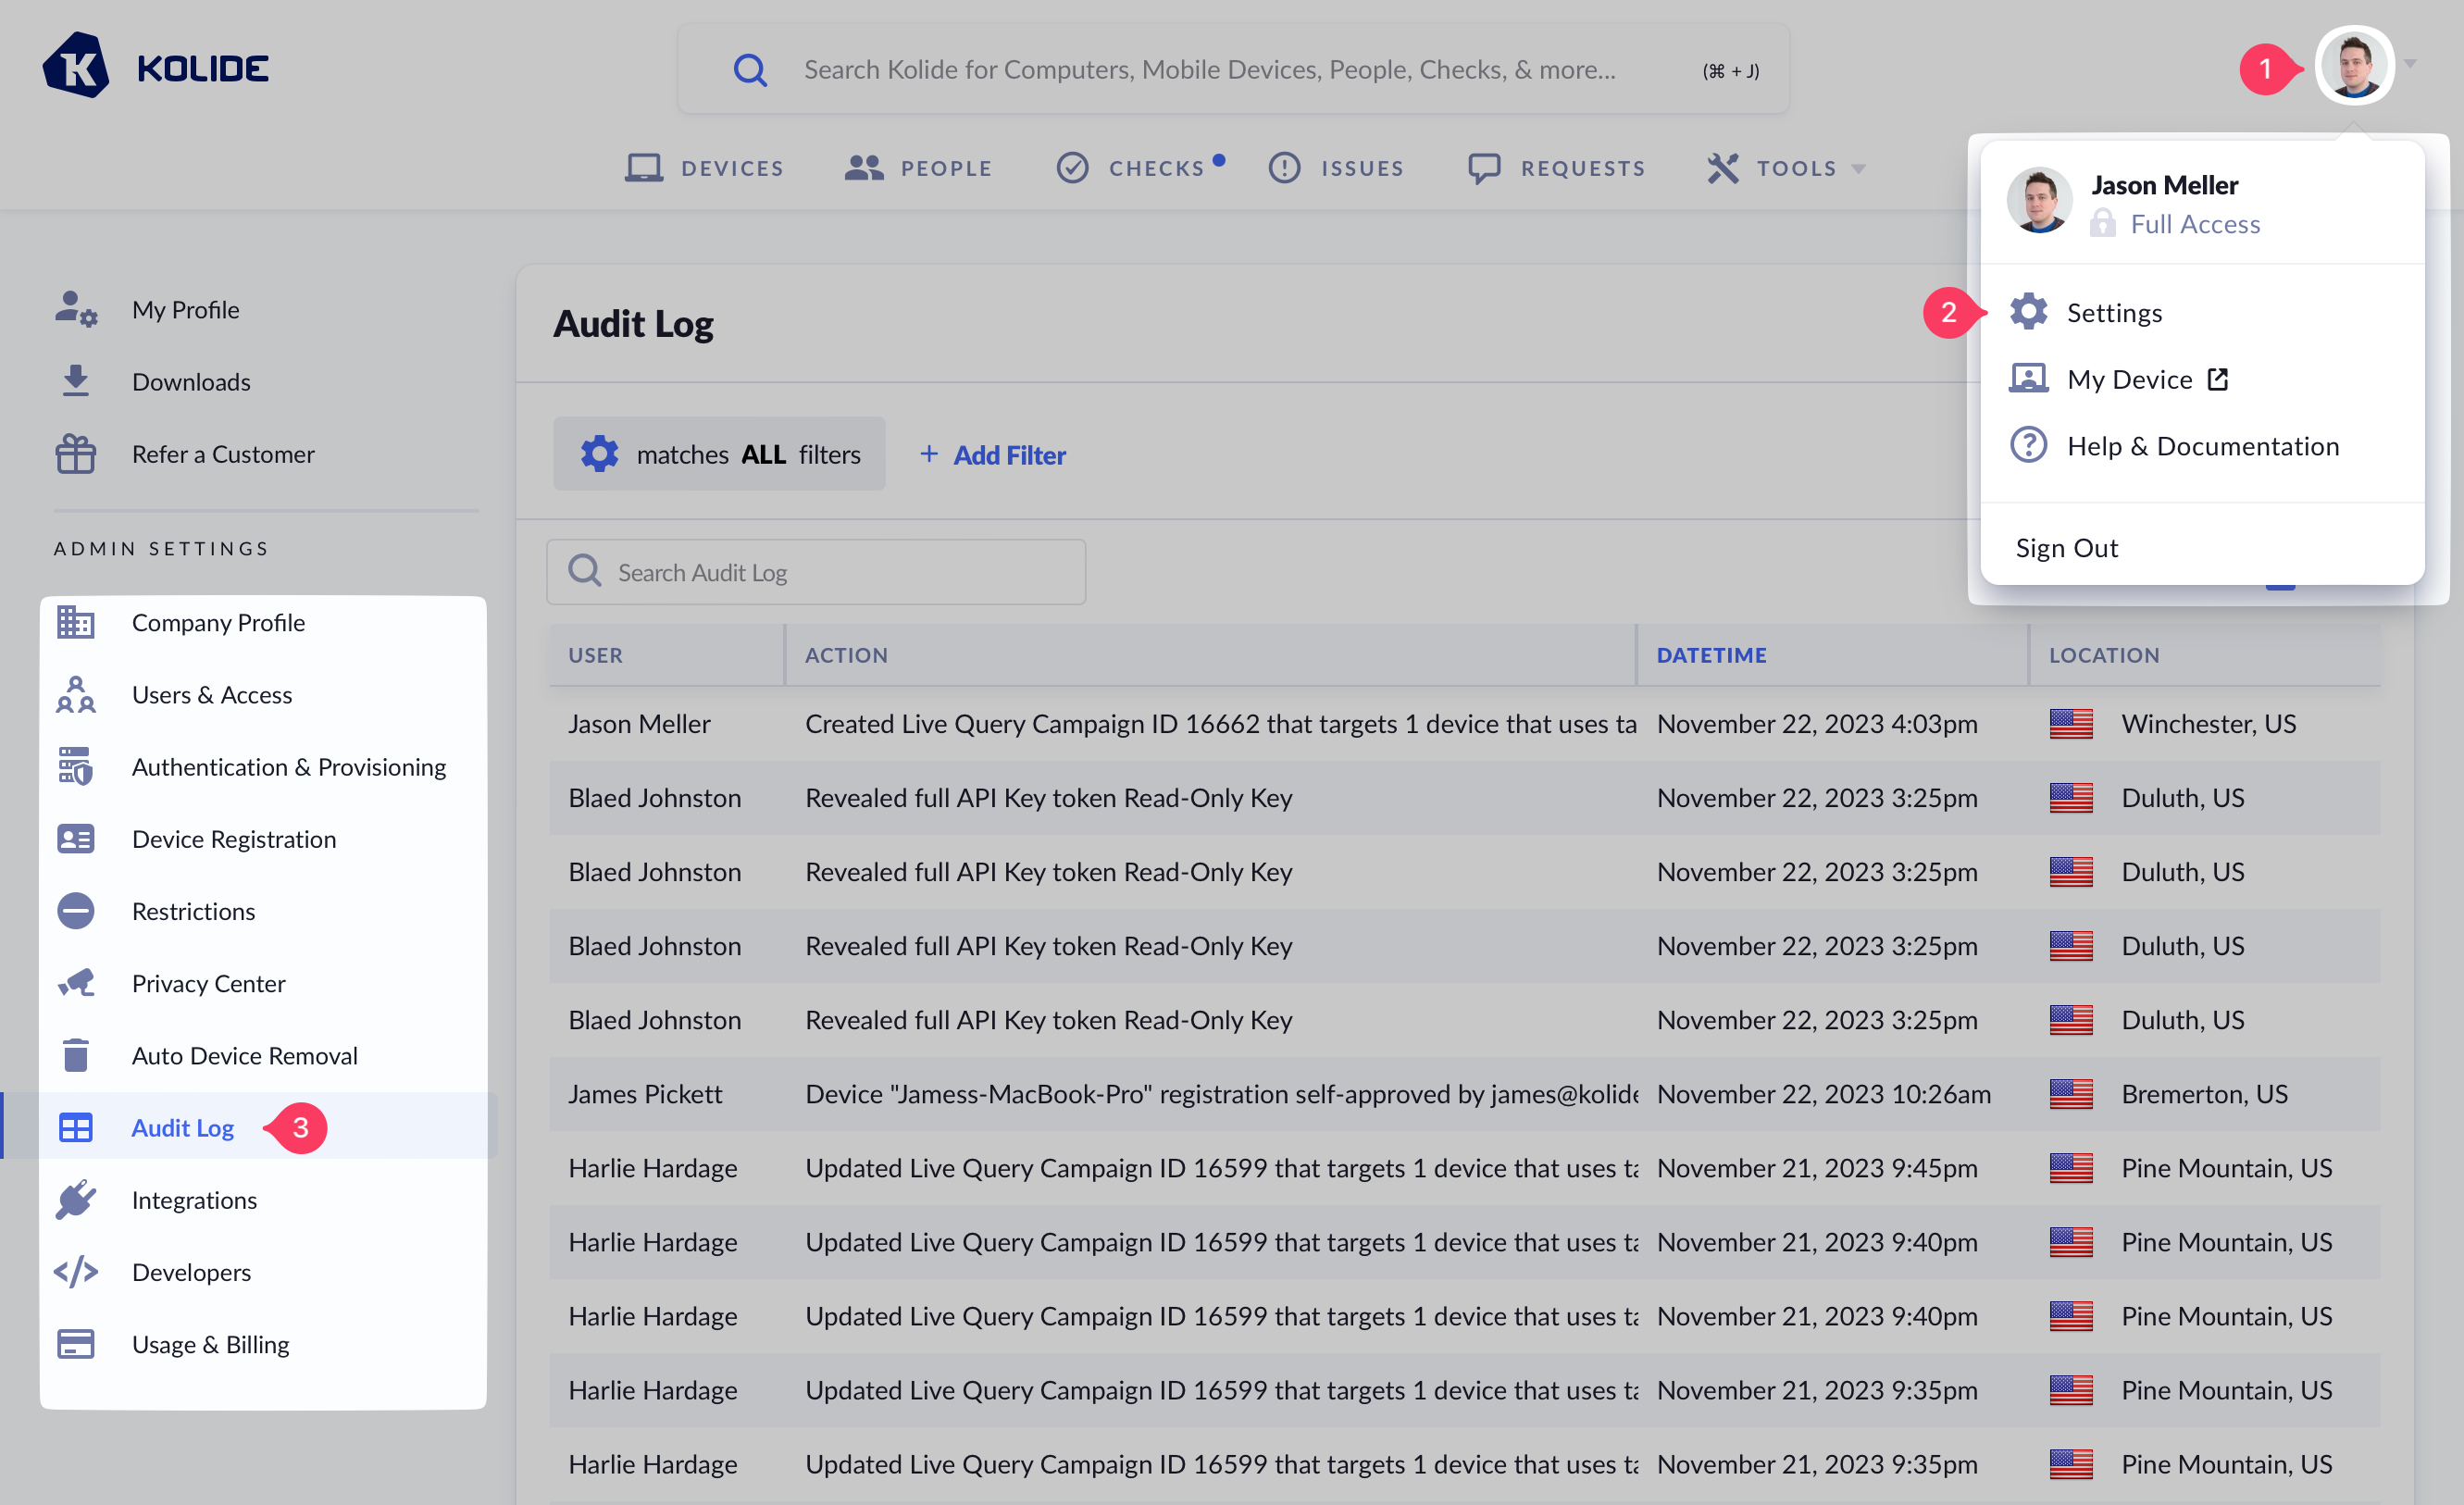Click the search magnifier icon in top bar
Viewport: 2464px width, 1505px height.
point(749,70)
